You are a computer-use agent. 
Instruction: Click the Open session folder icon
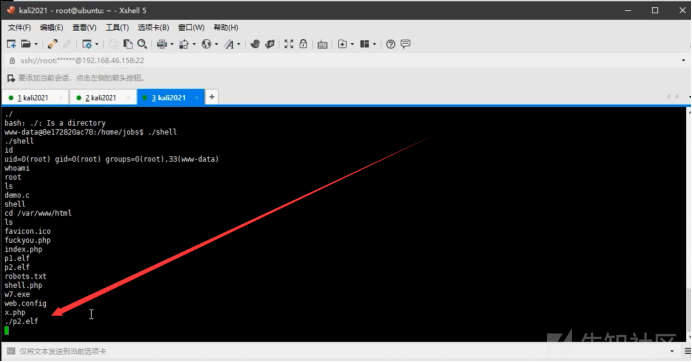(26, 44)
